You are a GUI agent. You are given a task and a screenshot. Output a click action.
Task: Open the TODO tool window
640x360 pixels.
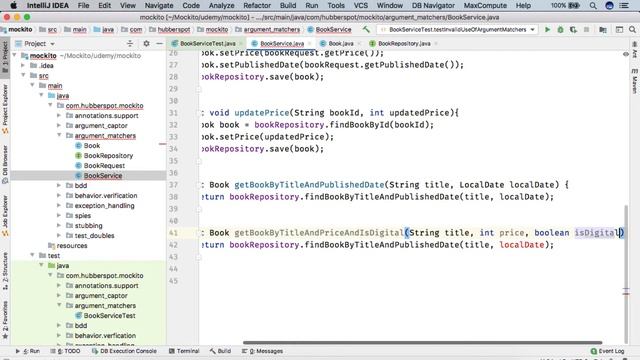pos(65,351)
